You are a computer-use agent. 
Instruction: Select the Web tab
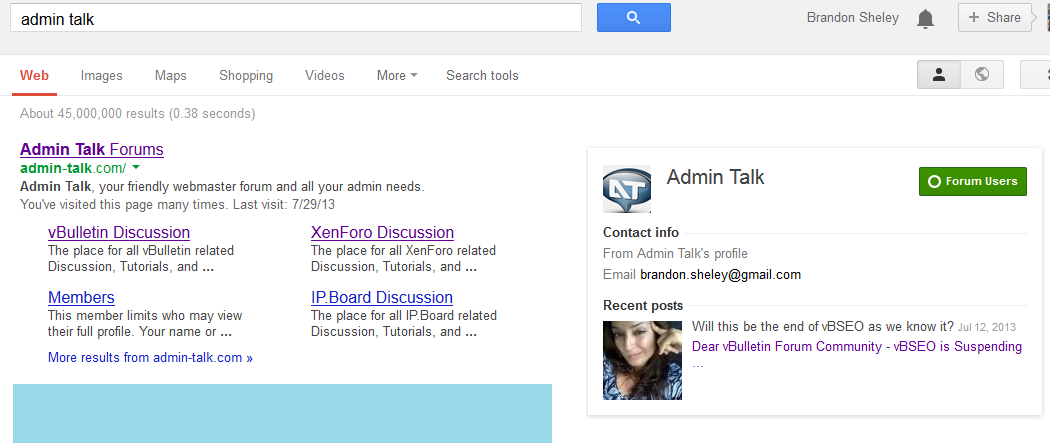[34, 76]
